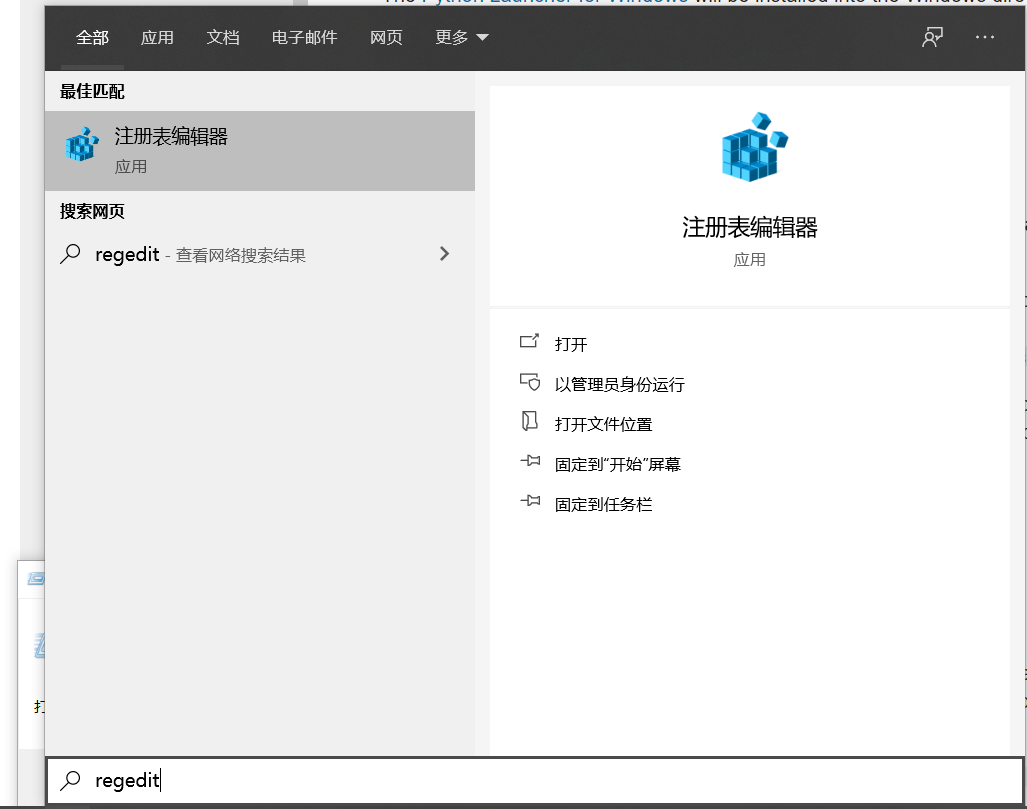Viewport: 1027px width, 809px height.
Task: Click the search box magnifier icon
Action: (x=70, y=780)
